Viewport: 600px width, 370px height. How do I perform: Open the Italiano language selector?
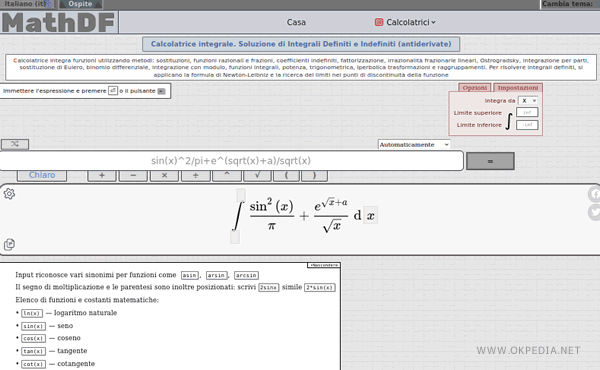[x=28, y=4]
